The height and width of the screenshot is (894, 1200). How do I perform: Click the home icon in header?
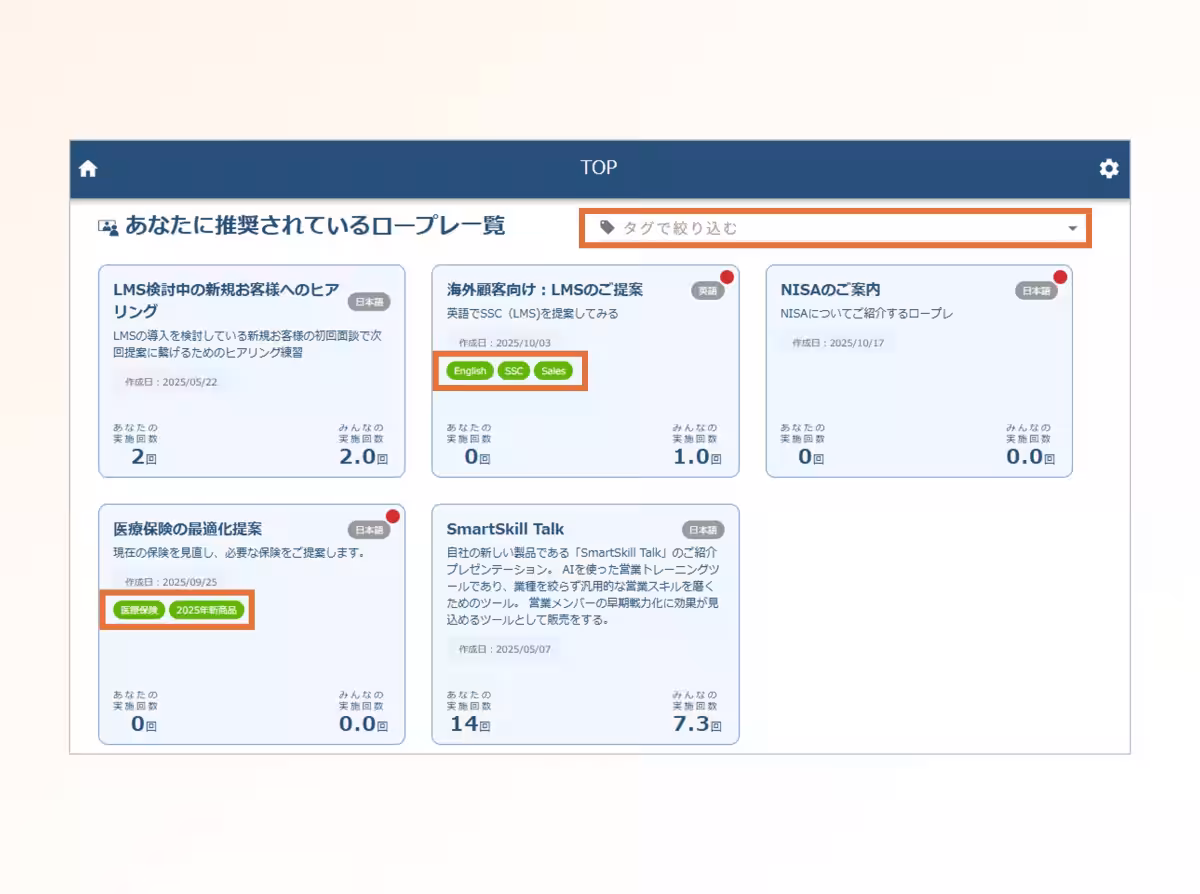pos(88,169)
